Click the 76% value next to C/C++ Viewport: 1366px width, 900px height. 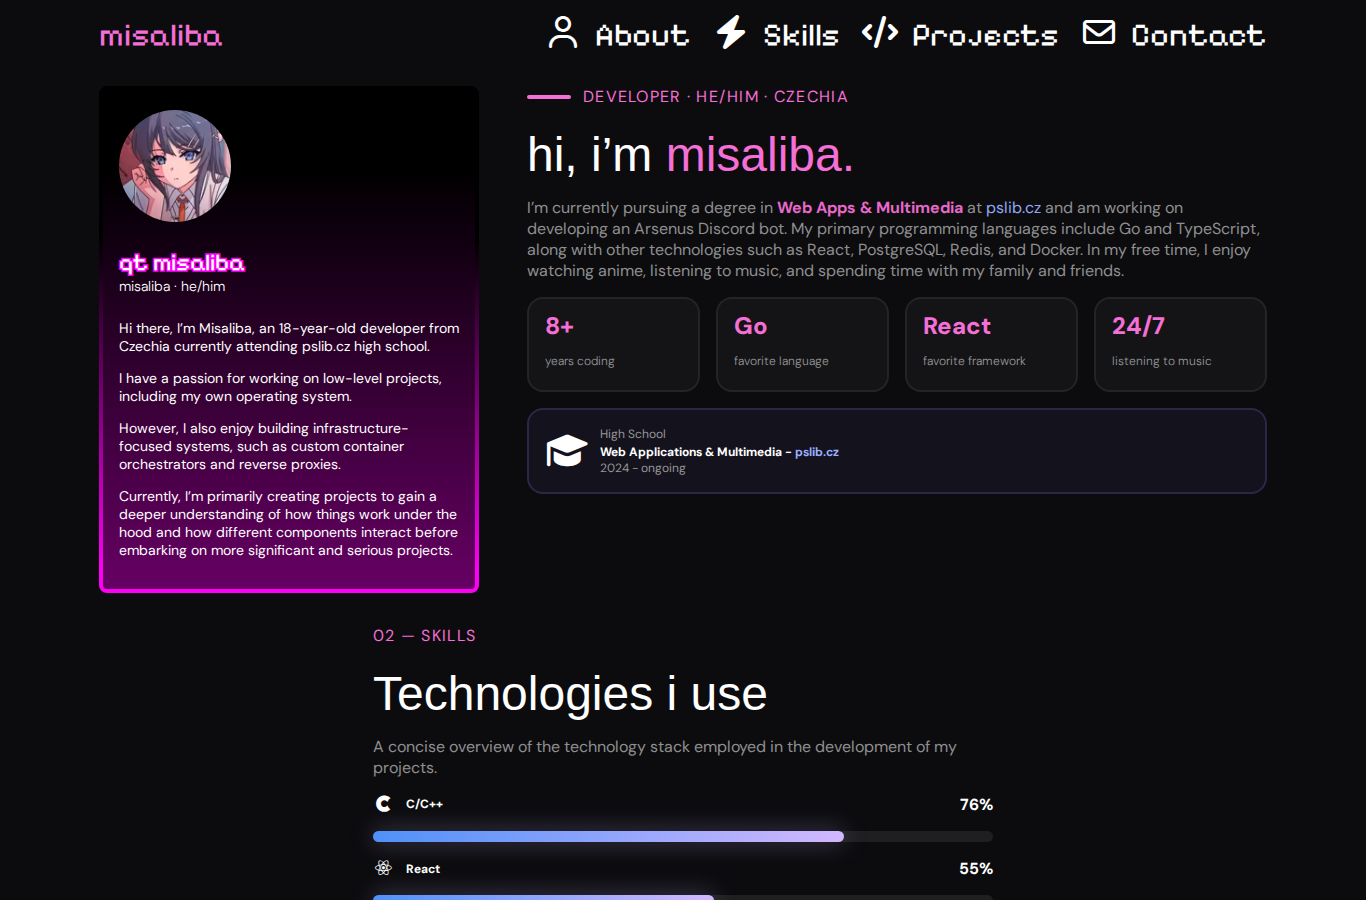(976, 804)
